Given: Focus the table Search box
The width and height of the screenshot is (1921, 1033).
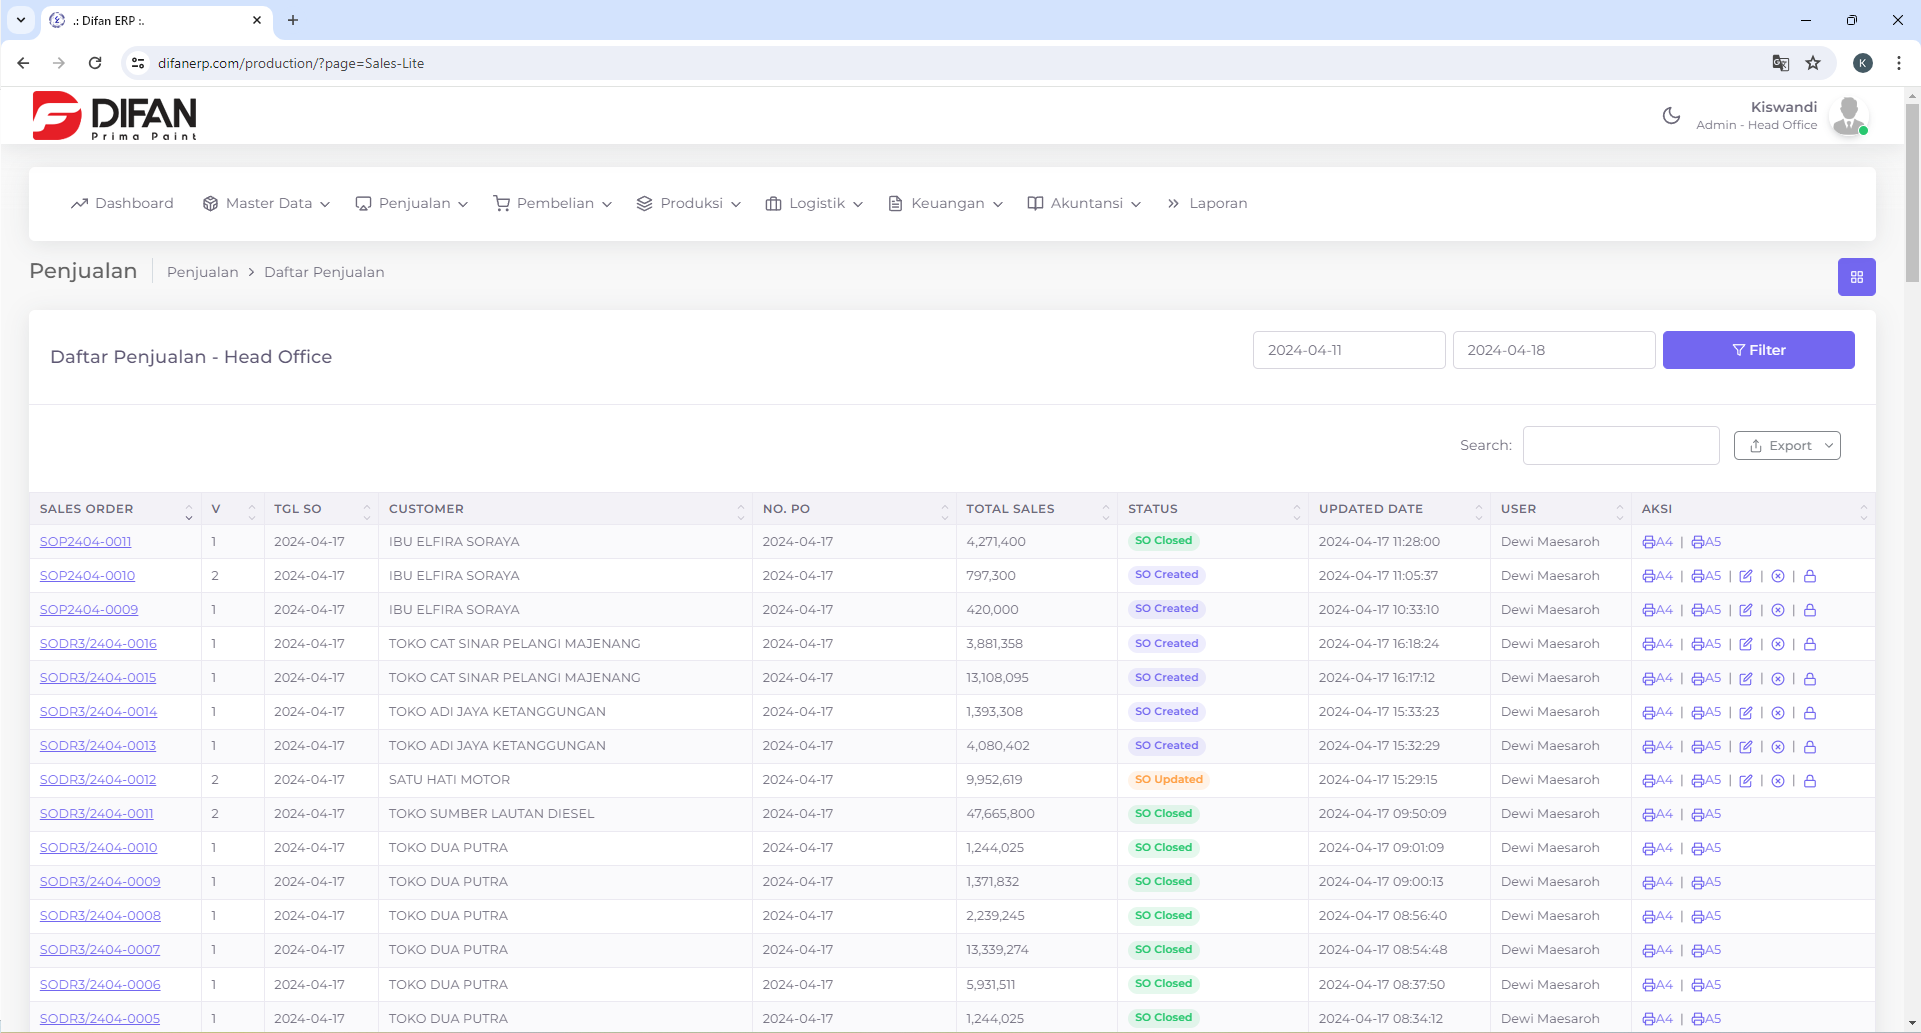Looking at the screenshot, I should point(1620,446).
